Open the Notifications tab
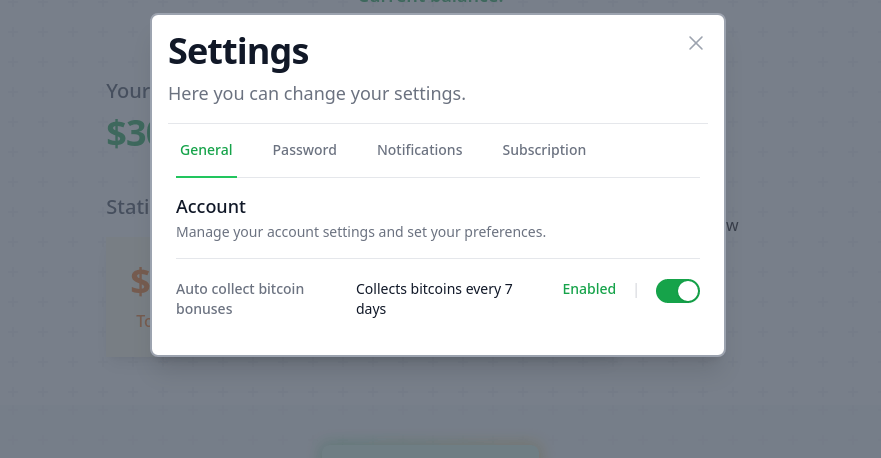 tap(419, 150)
